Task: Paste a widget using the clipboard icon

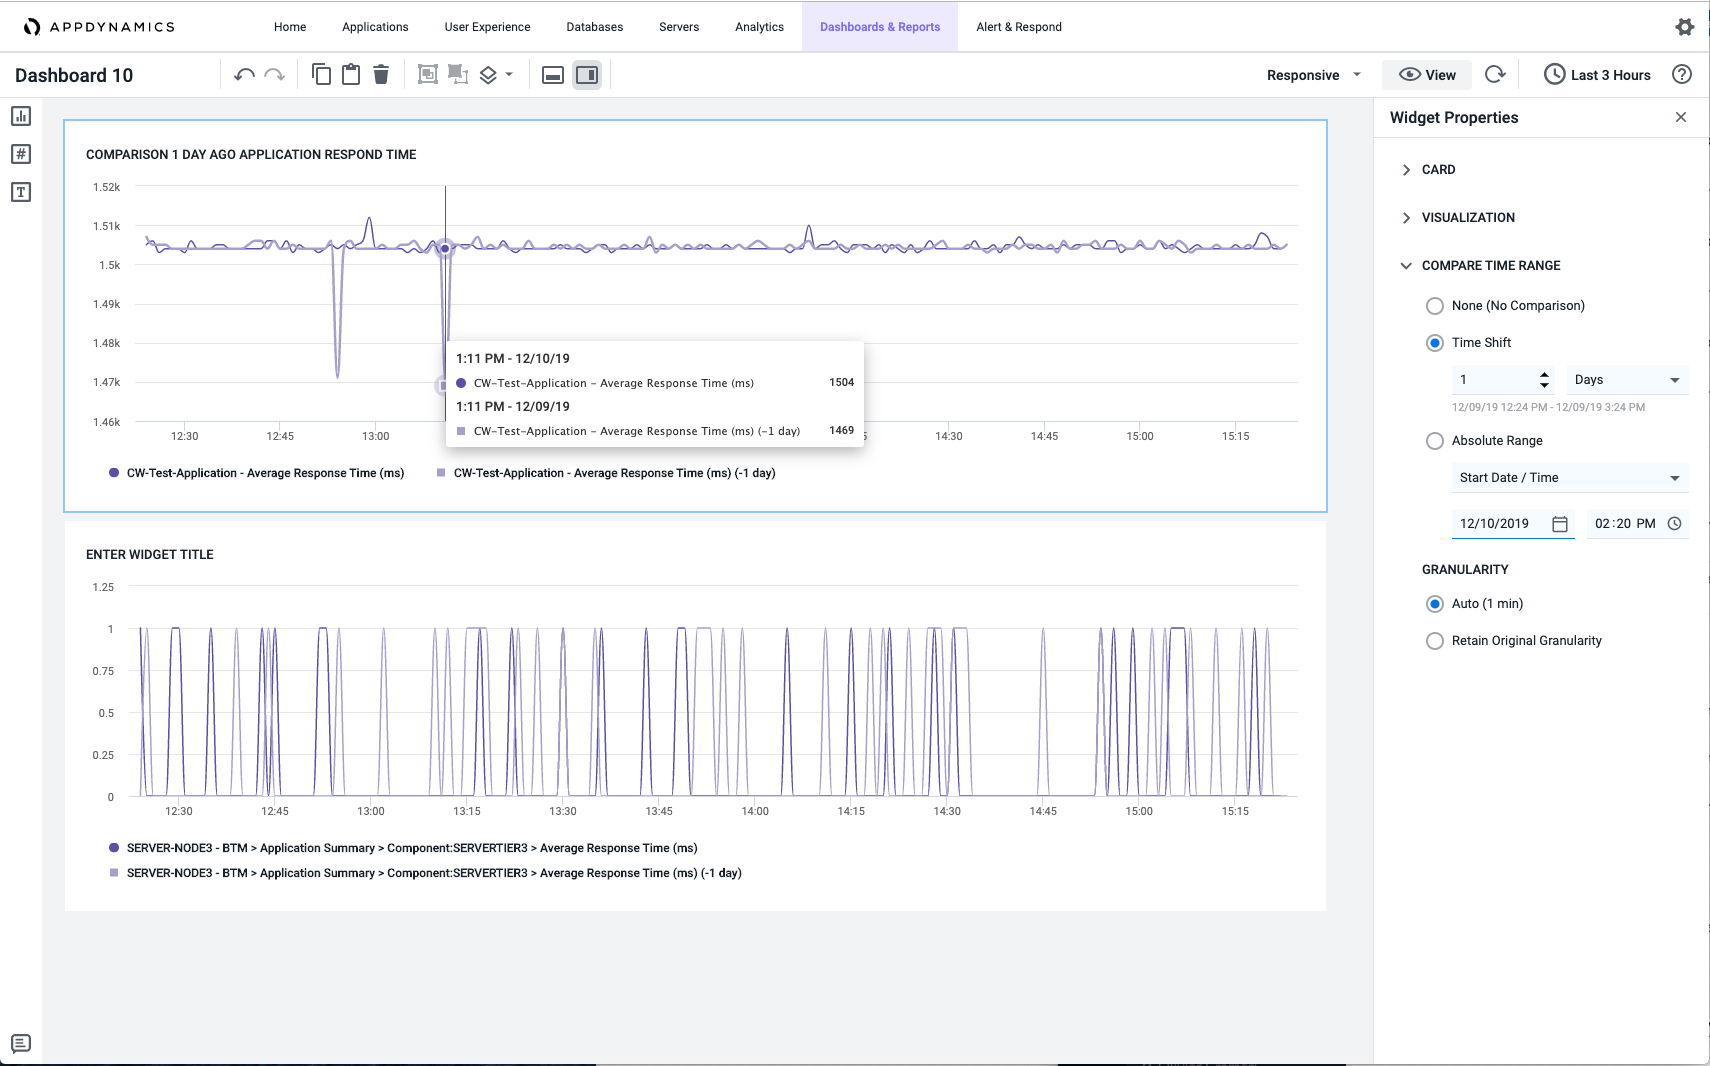Action: point(351,74)
